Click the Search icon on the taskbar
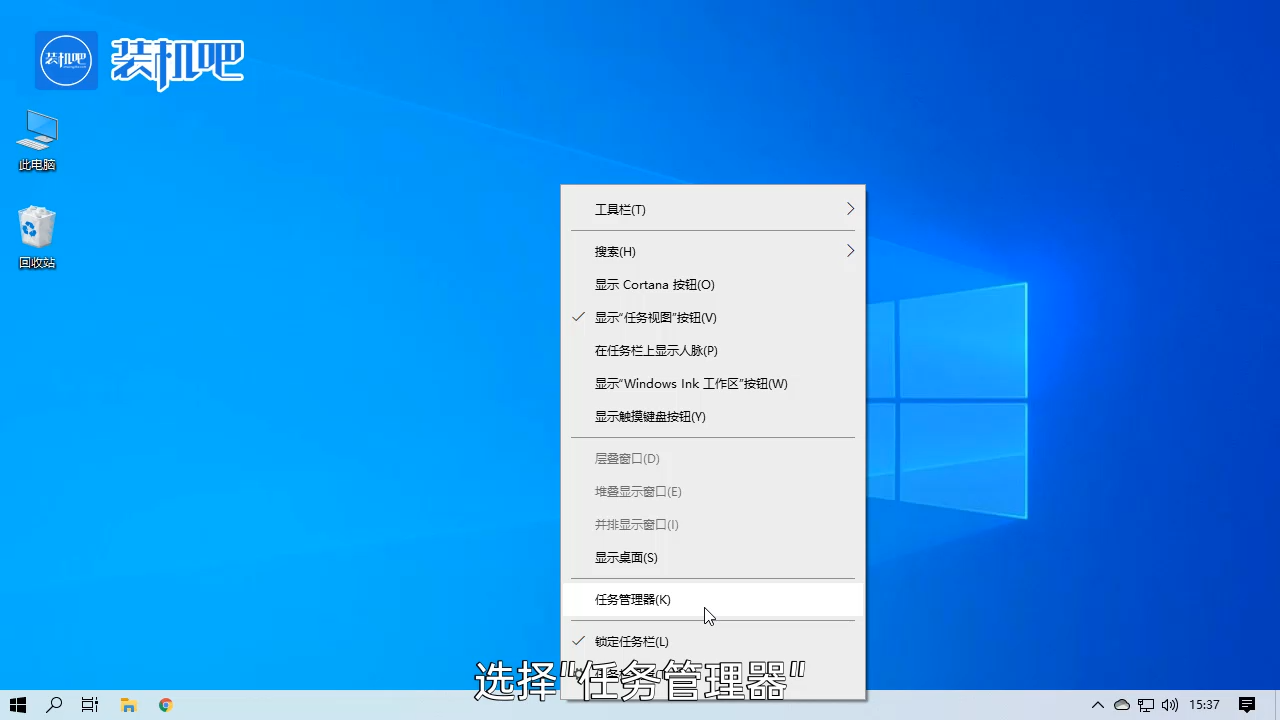Viewport: 1280px width, 720px height. click(54, 705)
